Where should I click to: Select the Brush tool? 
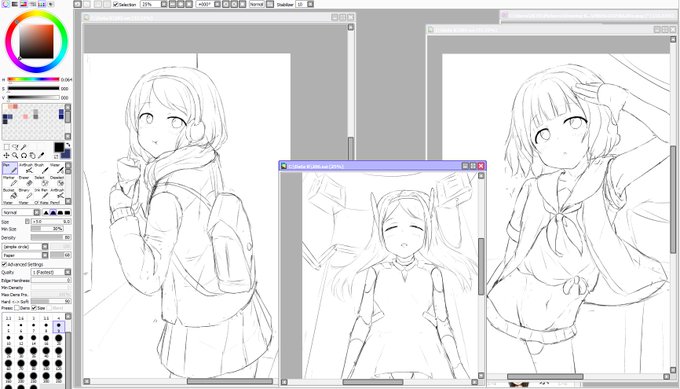click(41, 168)
